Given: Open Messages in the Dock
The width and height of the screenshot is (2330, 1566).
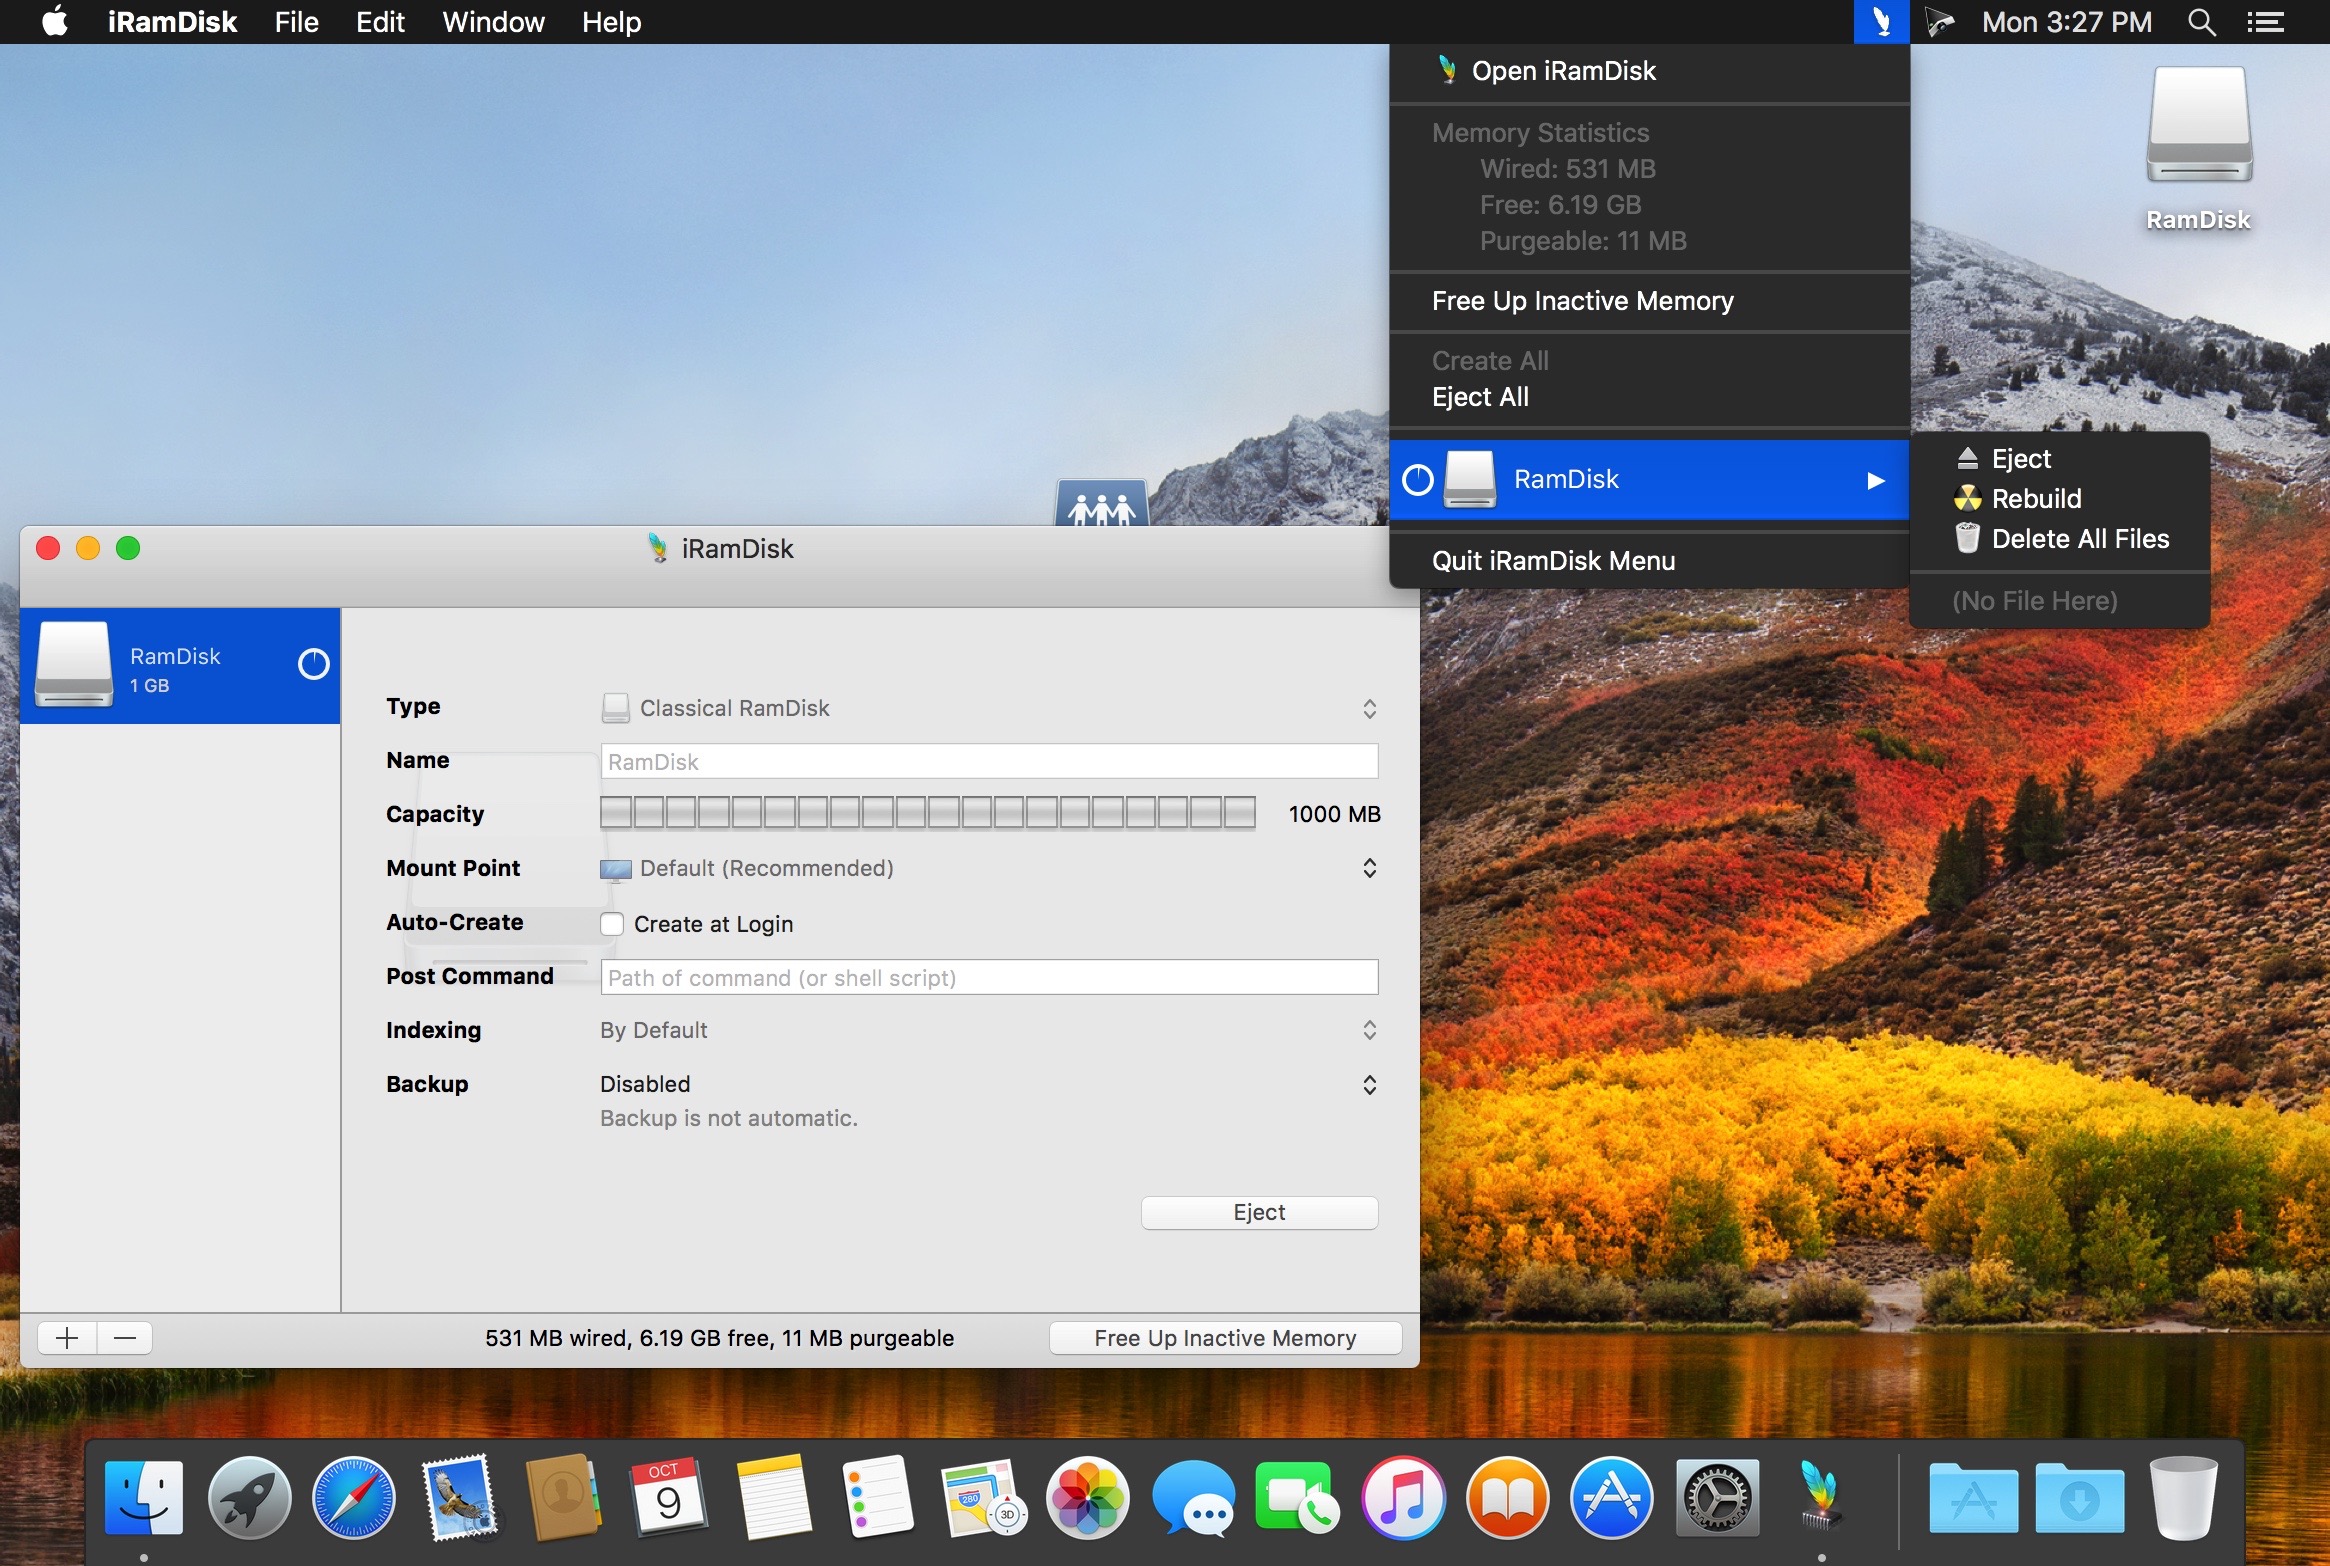Looking at the screenshot, I should [1193, 1497].
